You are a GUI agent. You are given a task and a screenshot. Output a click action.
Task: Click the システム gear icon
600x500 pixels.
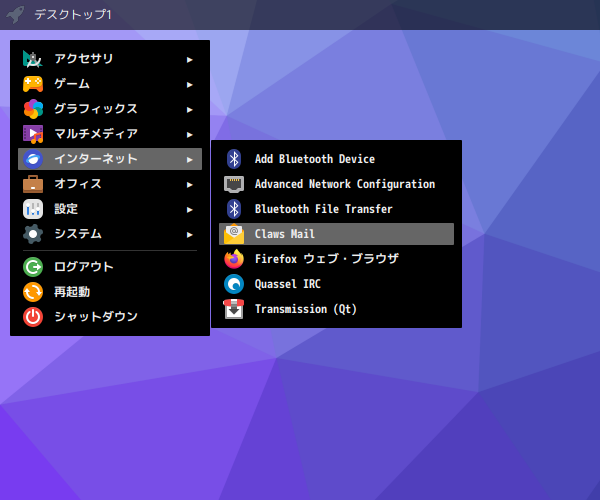pos(33,234)
